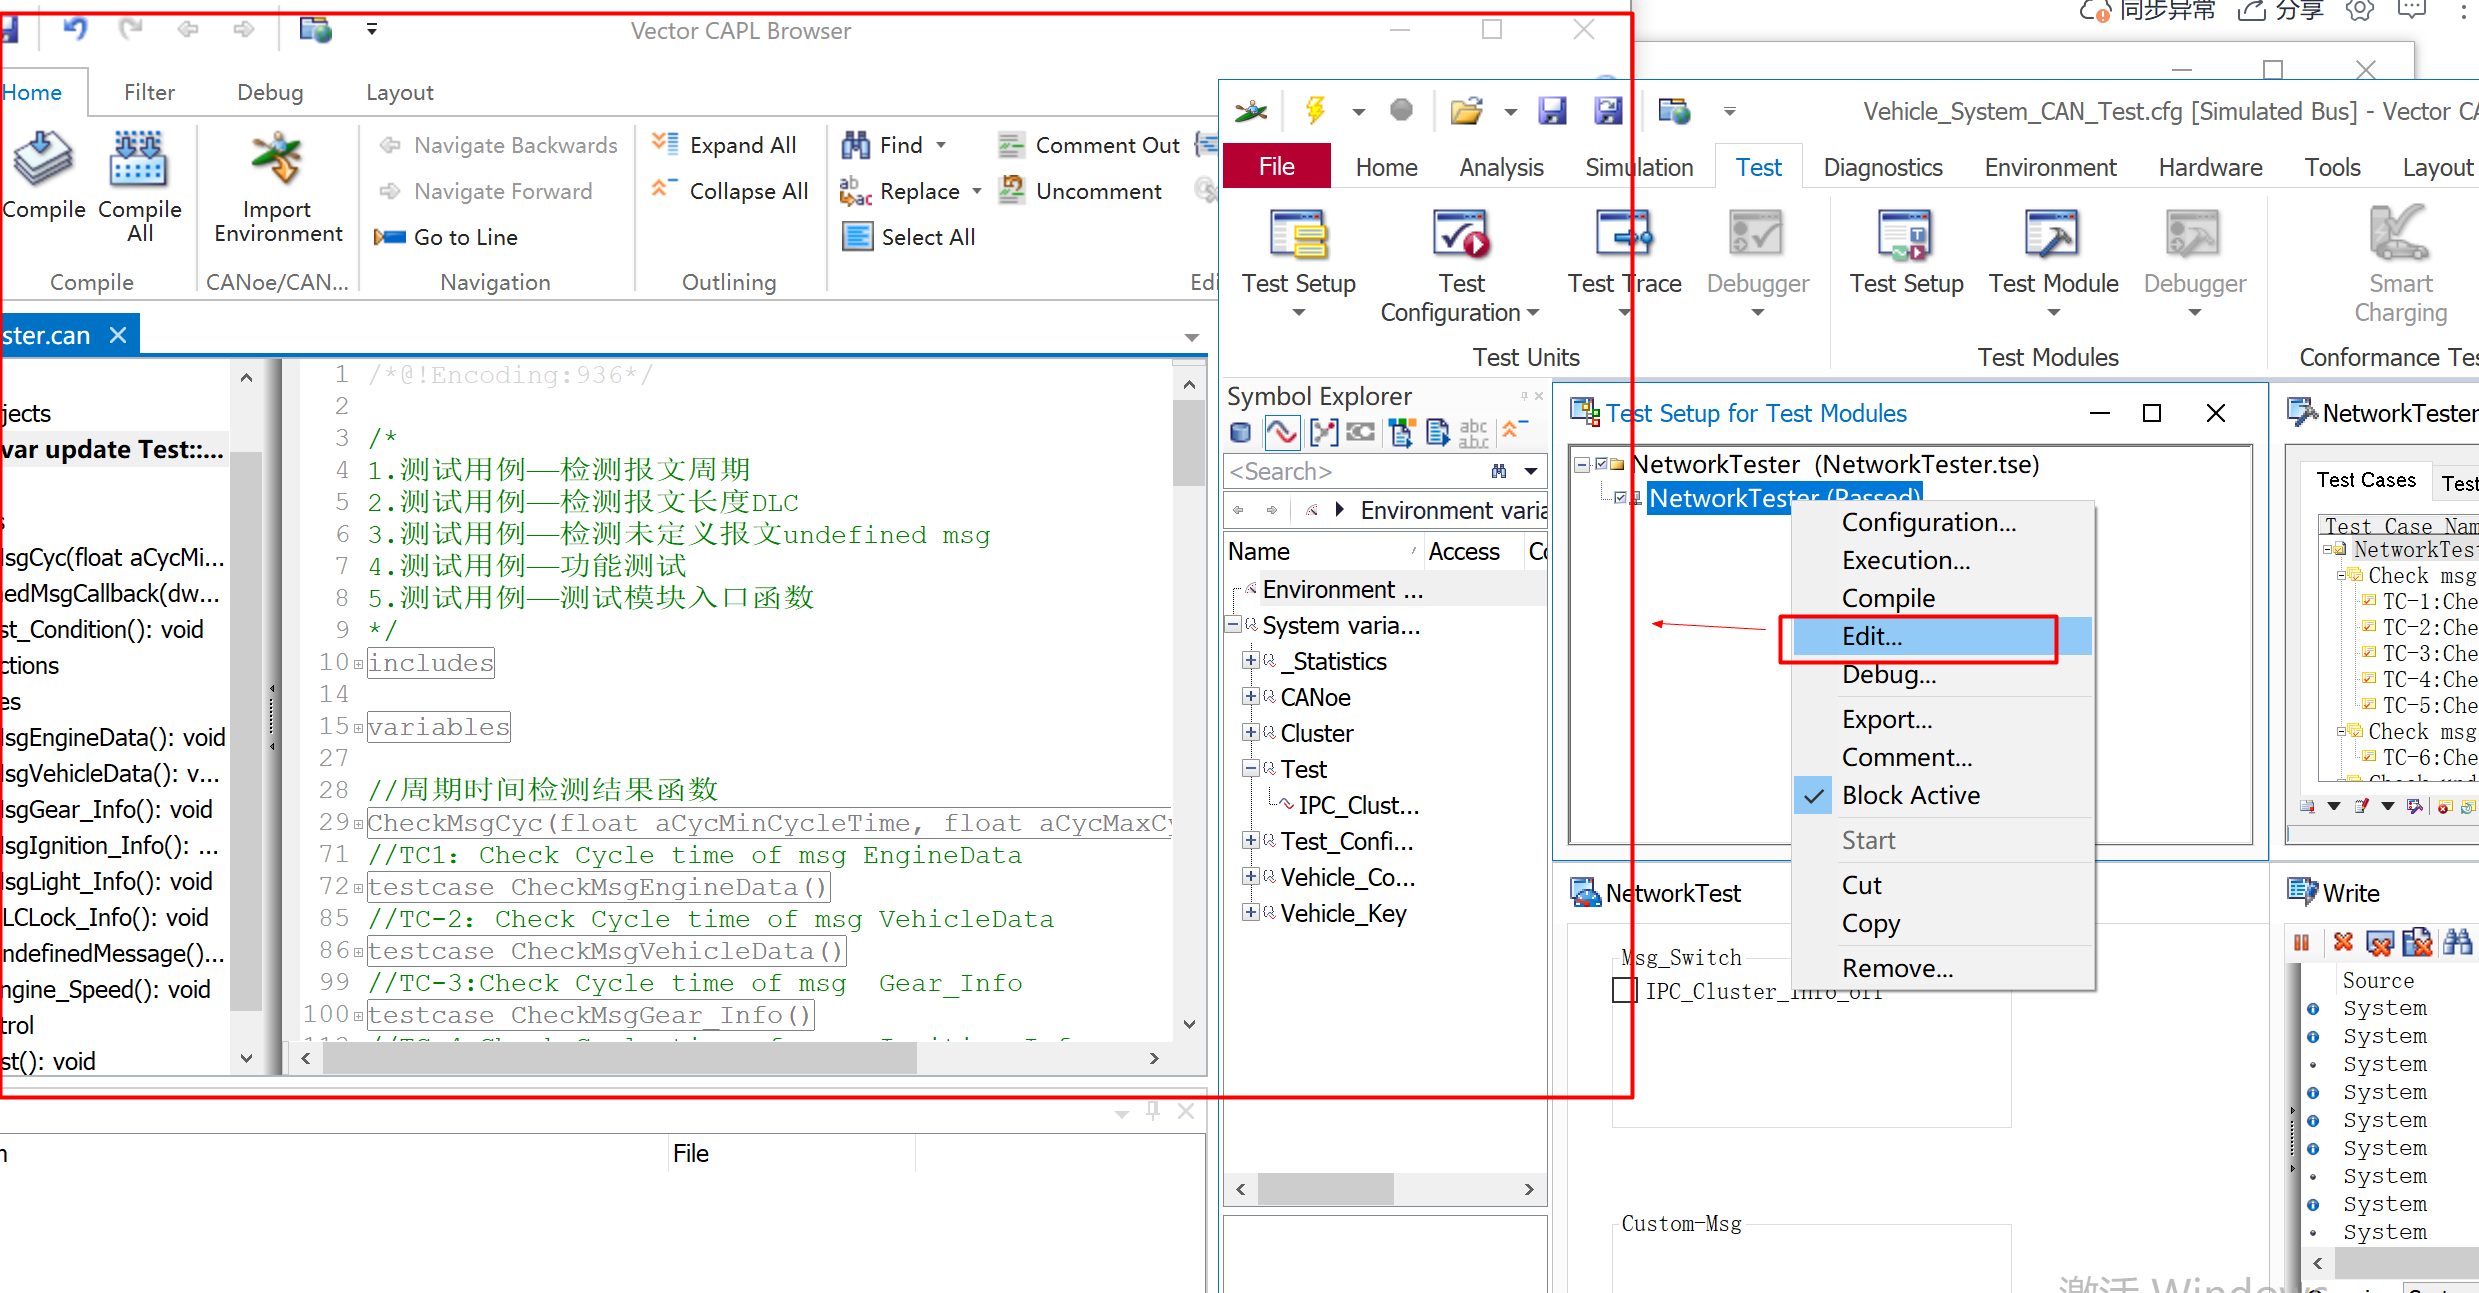2479x1293 pixels.
Task: Click the Stop measurement circle icon
Action: click(1402, 110)
